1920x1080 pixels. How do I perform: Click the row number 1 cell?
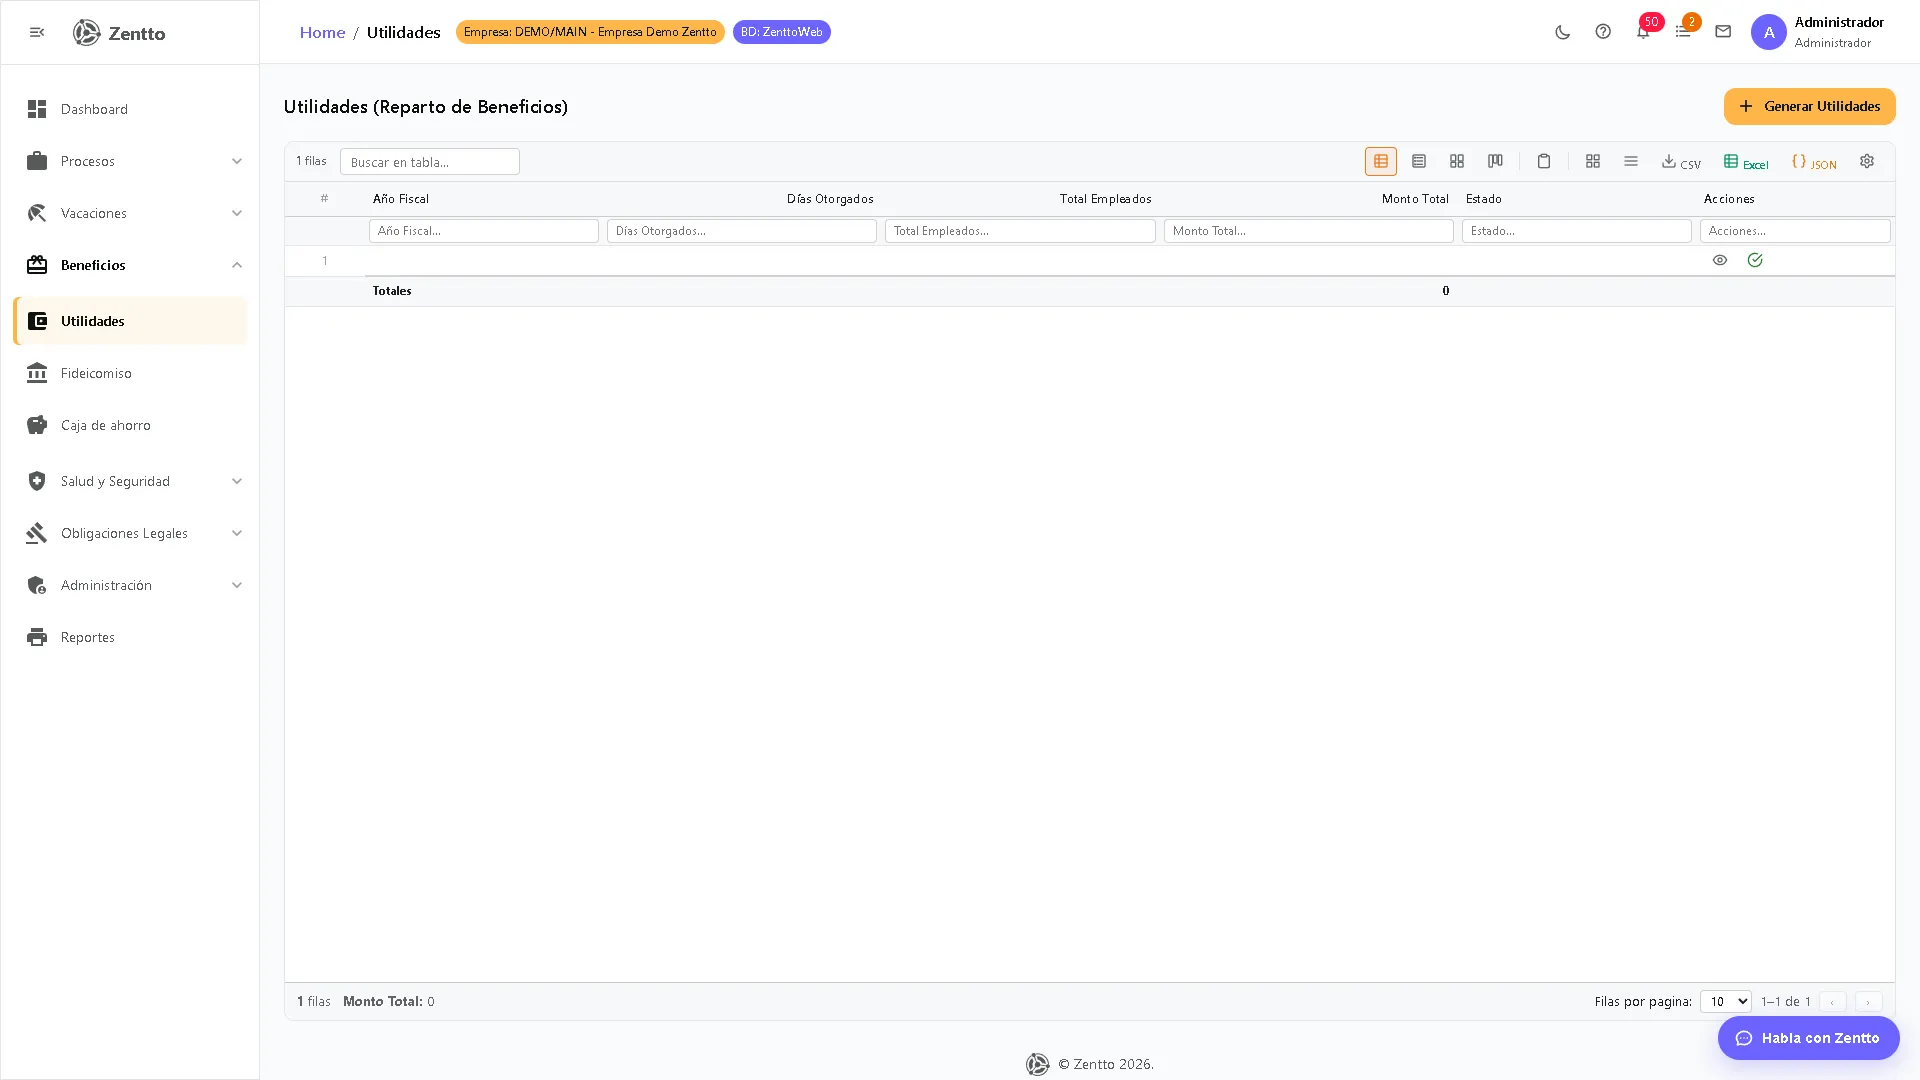point(325,261)
